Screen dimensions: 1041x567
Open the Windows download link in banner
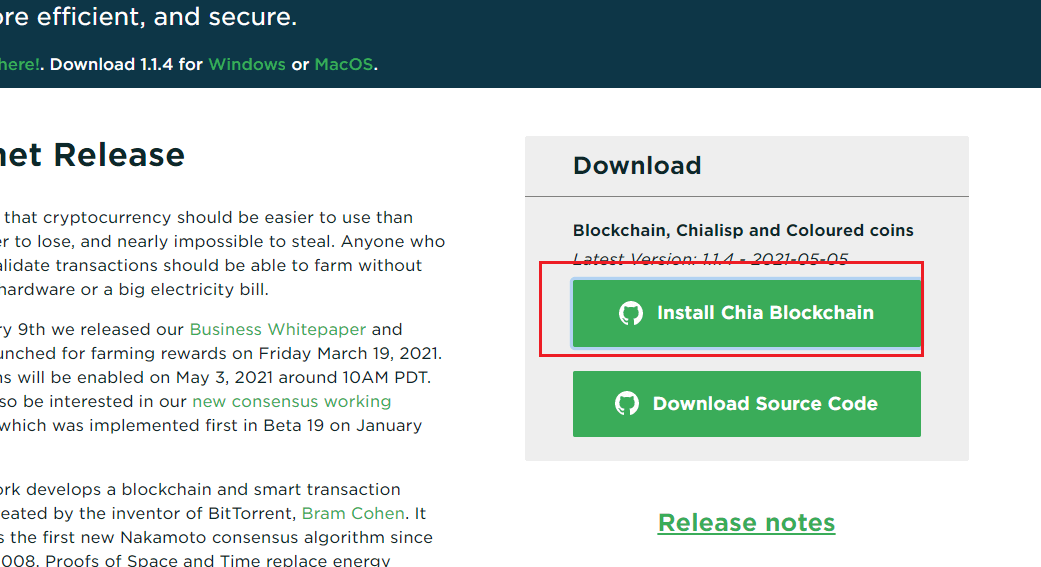coord(247,64)
